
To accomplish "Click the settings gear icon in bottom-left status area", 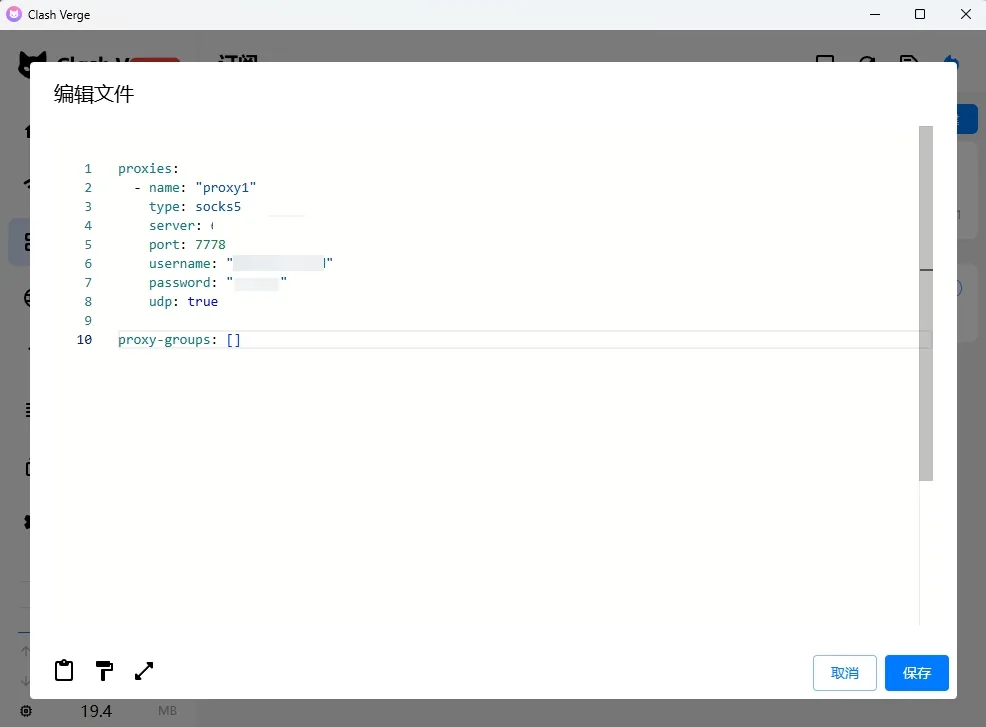I will tap(26, 711).
